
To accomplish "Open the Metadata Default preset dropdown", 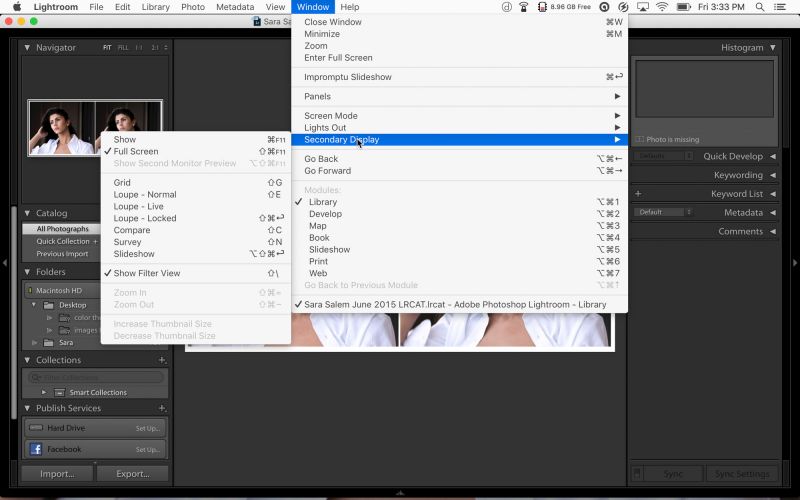I will [663, 212].
